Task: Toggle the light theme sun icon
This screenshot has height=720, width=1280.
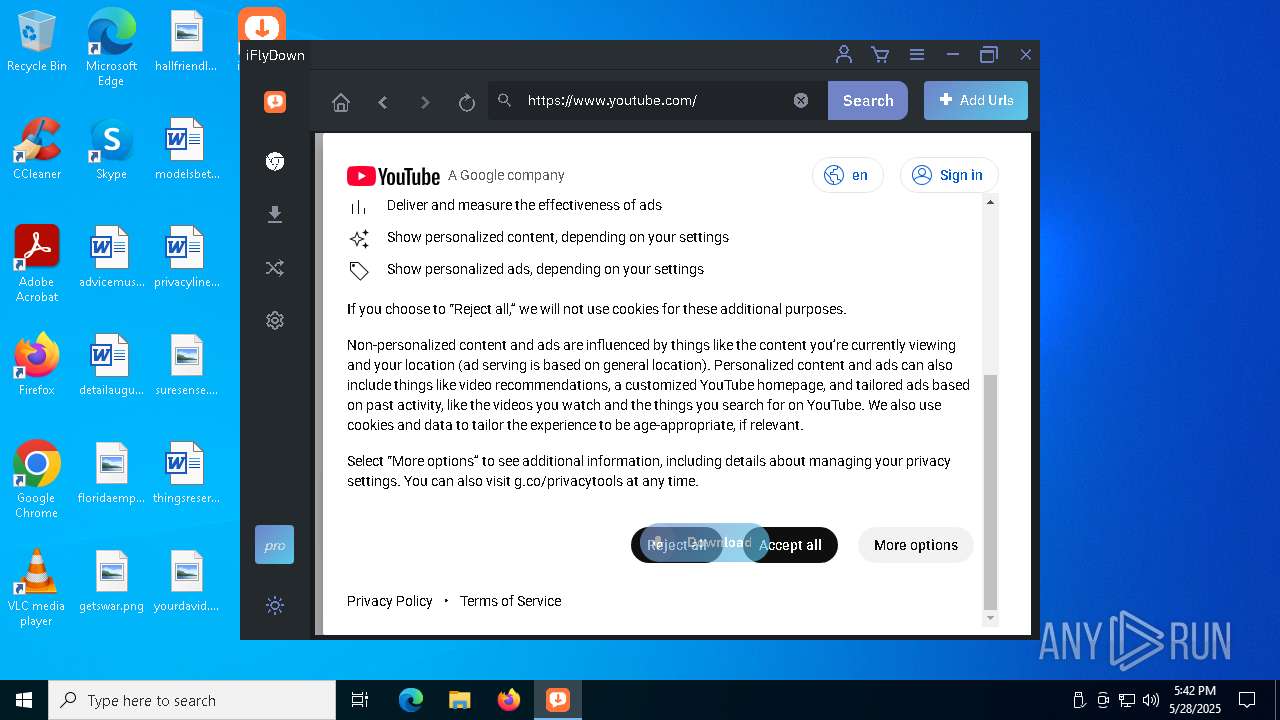Action: point(275,605)
